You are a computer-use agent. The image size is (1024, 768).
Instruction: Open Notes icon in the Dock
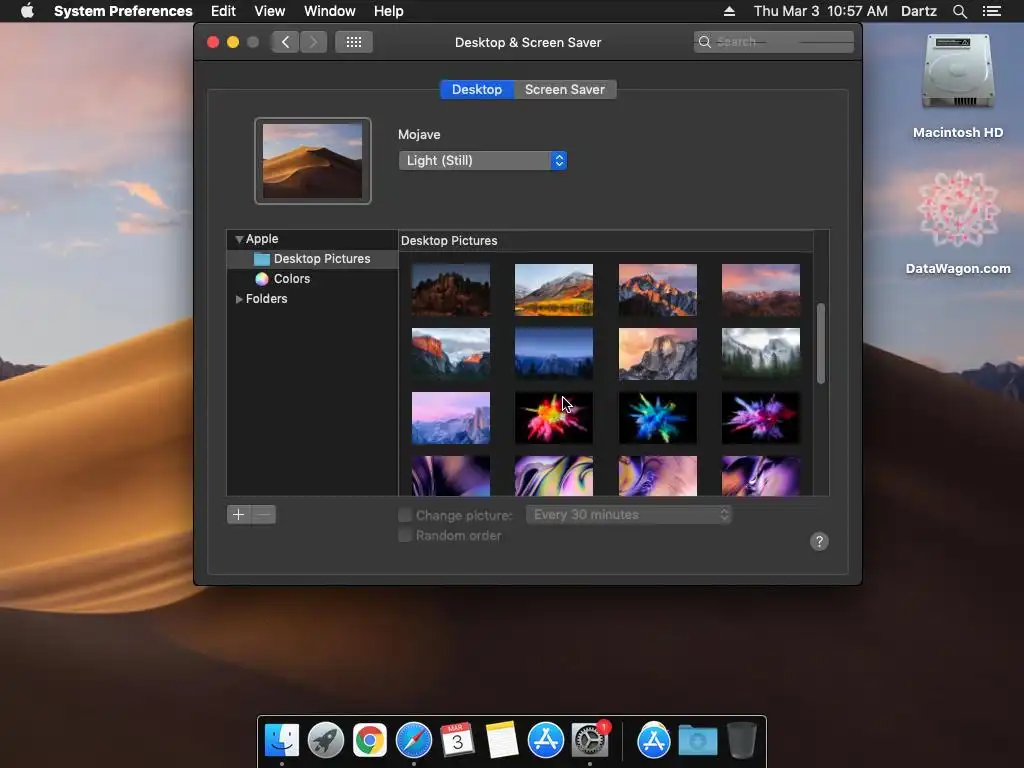(502, 740)
